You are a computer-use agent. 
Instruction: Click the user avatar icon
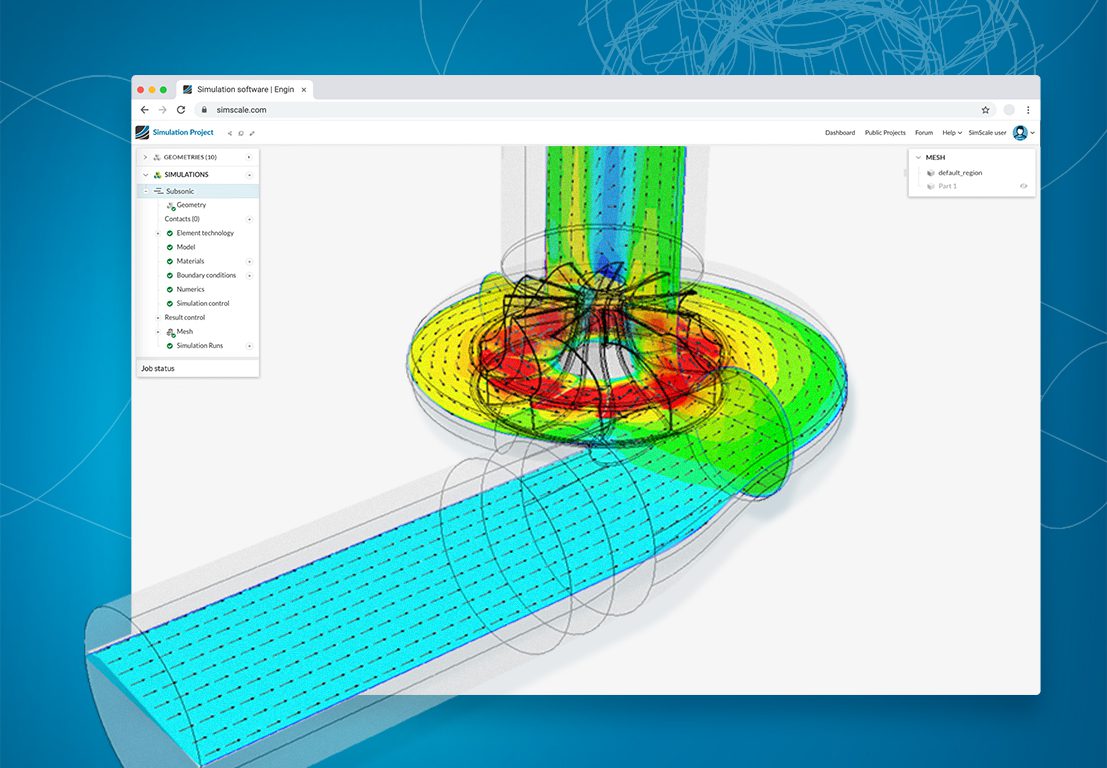tap(1019, 133)
